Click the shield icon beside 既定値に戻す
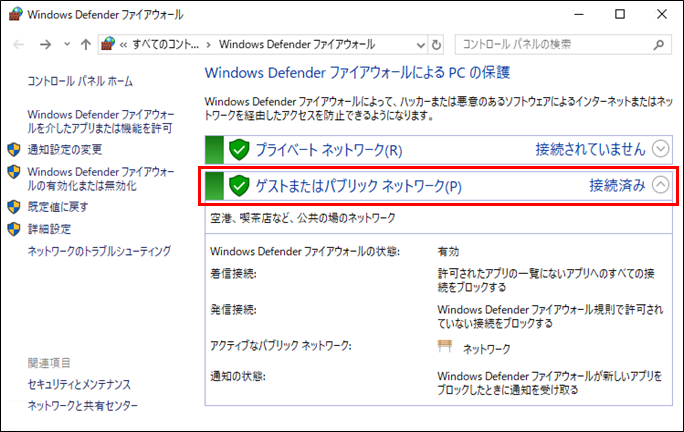The height and width of the screenshot is (432, 684). click(14, 207)
